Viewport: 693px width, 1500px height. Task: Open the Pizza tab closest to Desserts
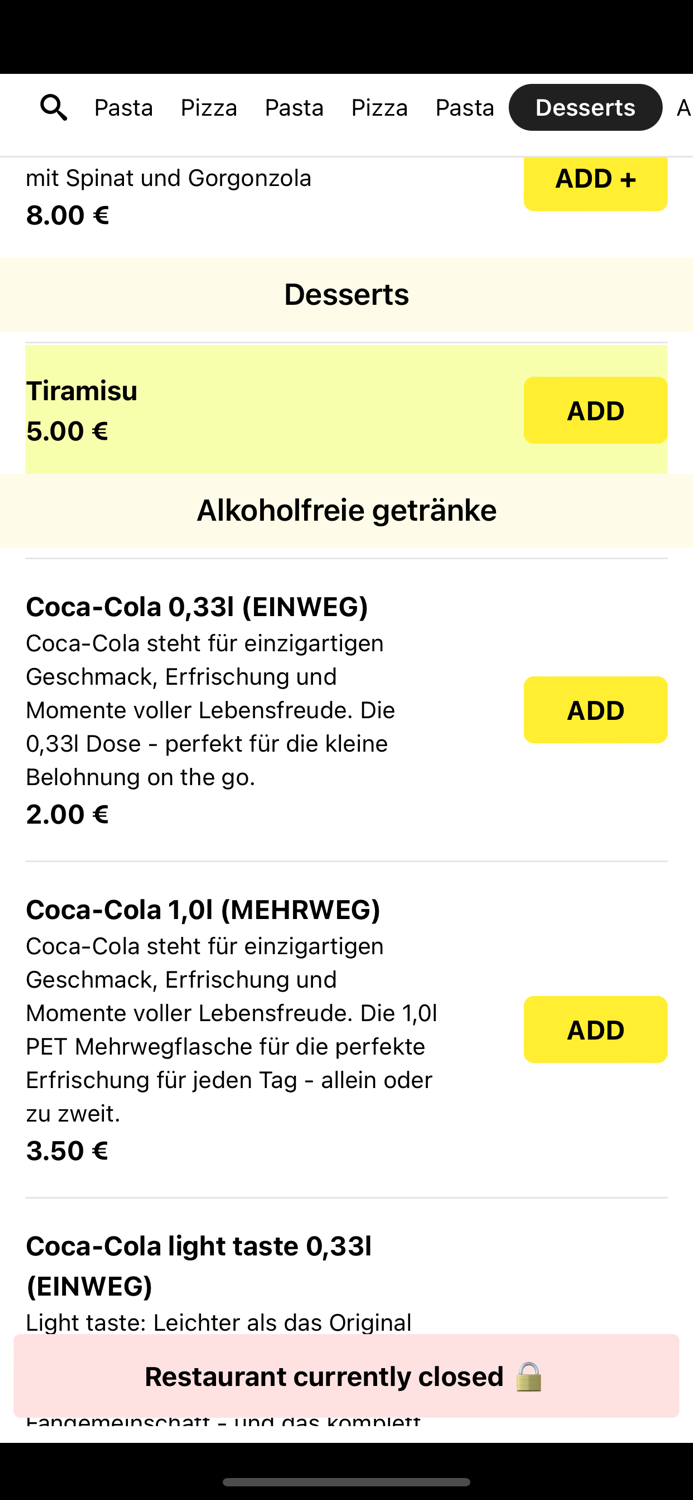point(379,107)
